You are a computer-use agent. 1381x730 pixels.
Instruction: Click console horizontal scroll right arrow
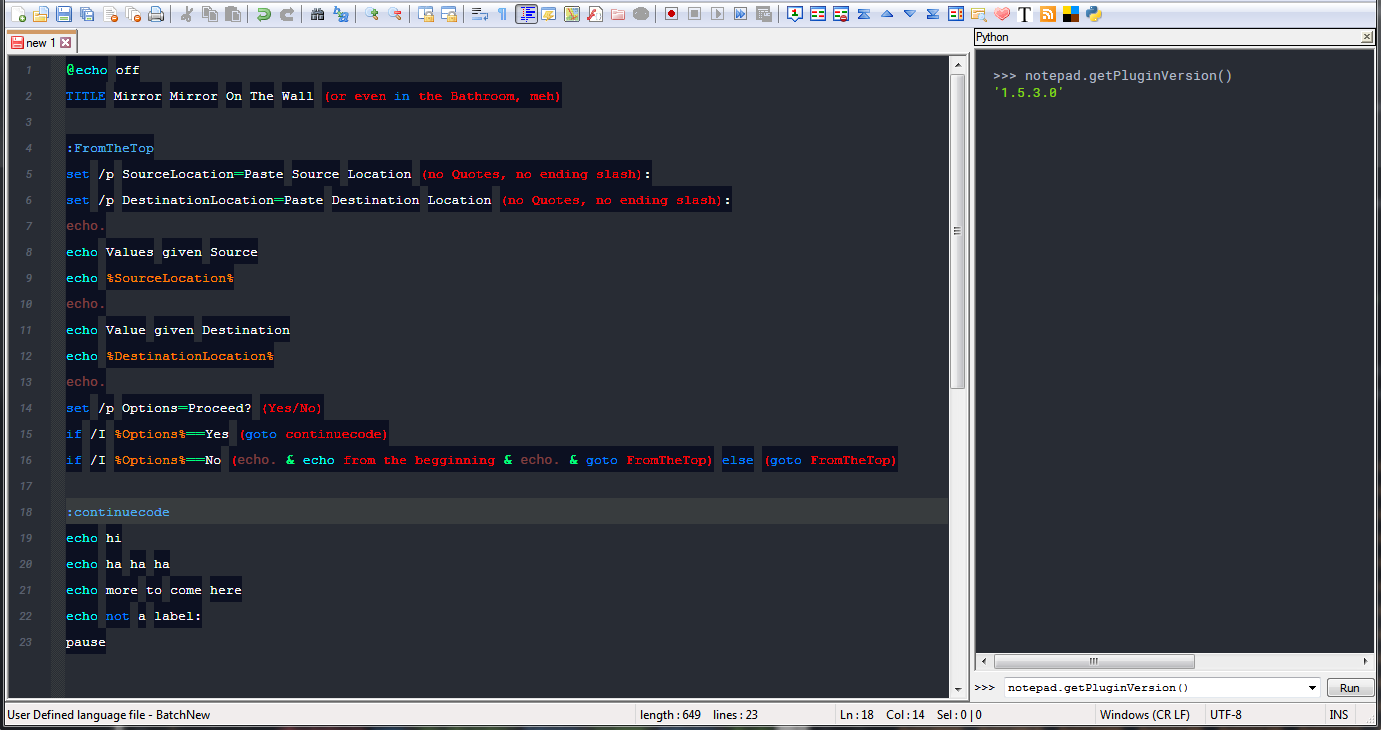[x=1366, y=661]
